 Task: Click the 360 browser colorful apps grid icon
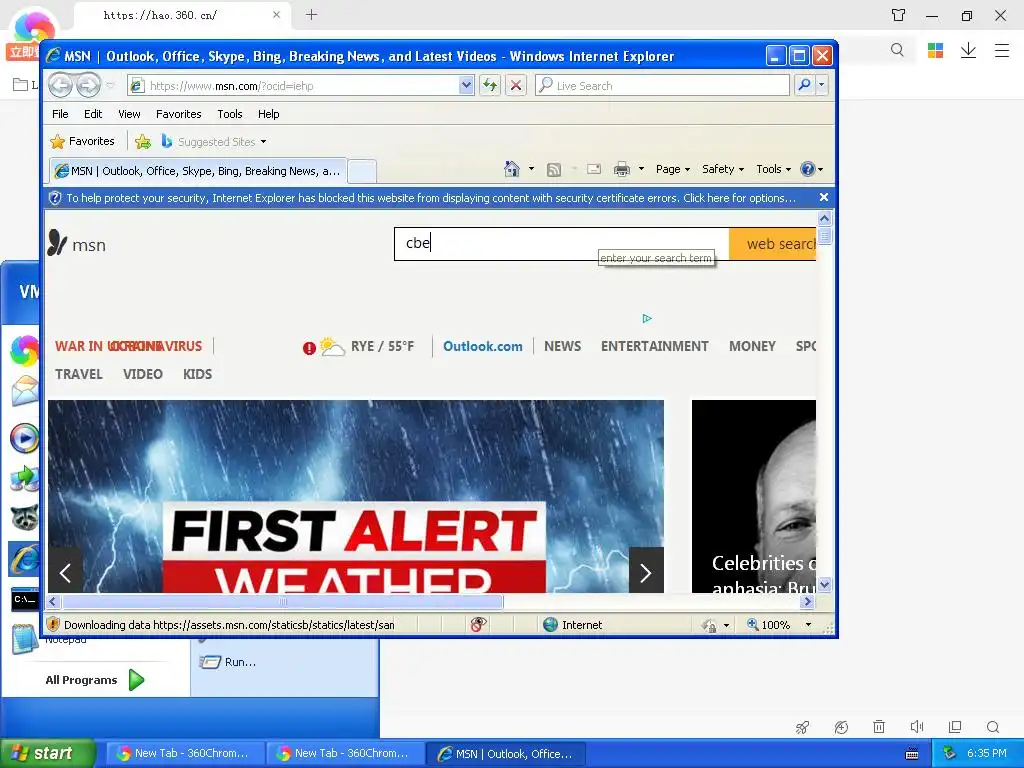coord(935,50)
